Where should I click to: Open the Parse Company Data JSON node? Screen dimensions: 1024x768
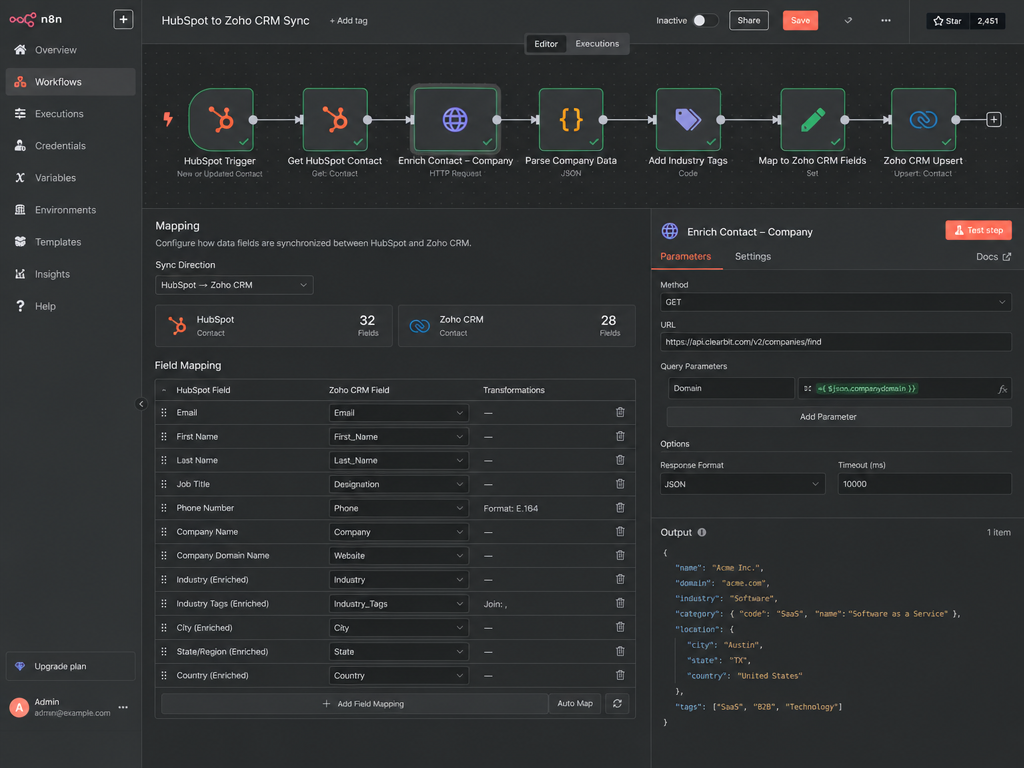coord(571,120)
